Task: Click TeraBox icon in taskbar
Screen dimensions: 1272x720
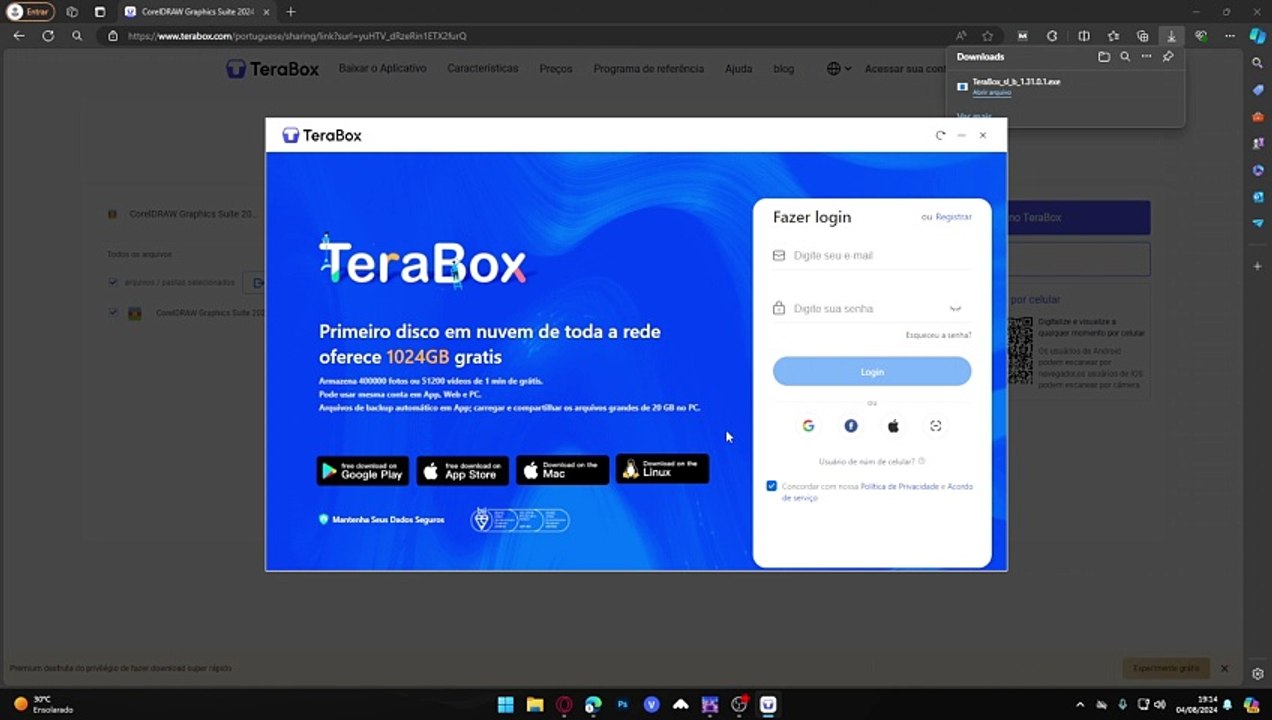Action: tap(768, 704)
